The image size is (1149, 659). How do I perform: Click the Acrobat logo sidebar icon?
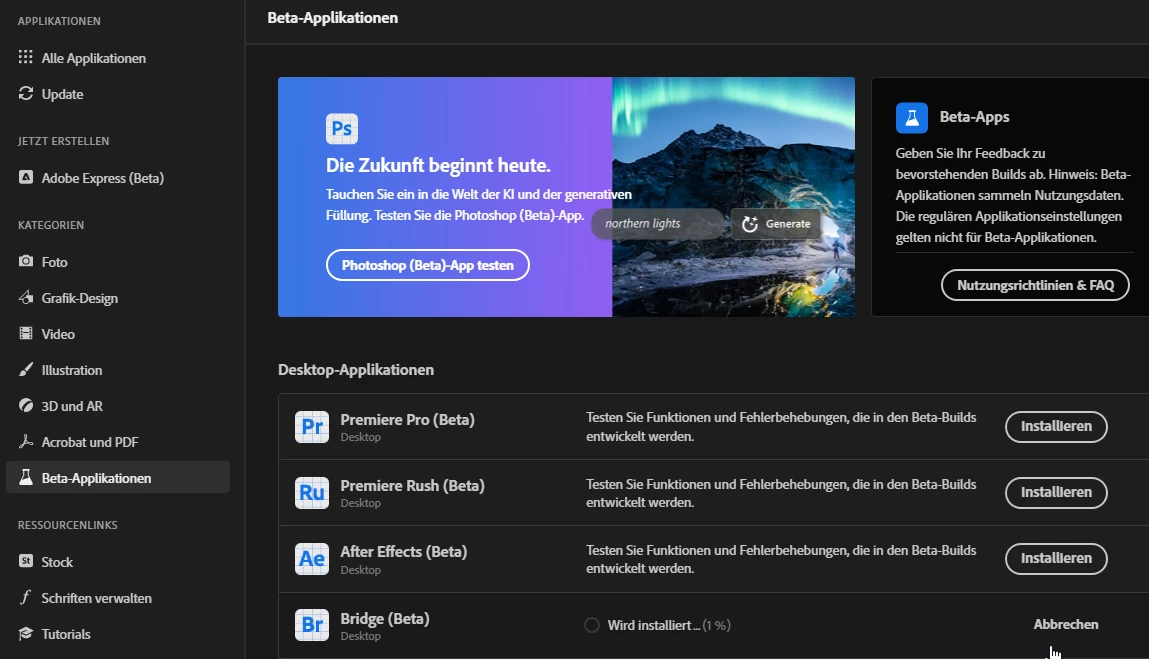point(26,441)
